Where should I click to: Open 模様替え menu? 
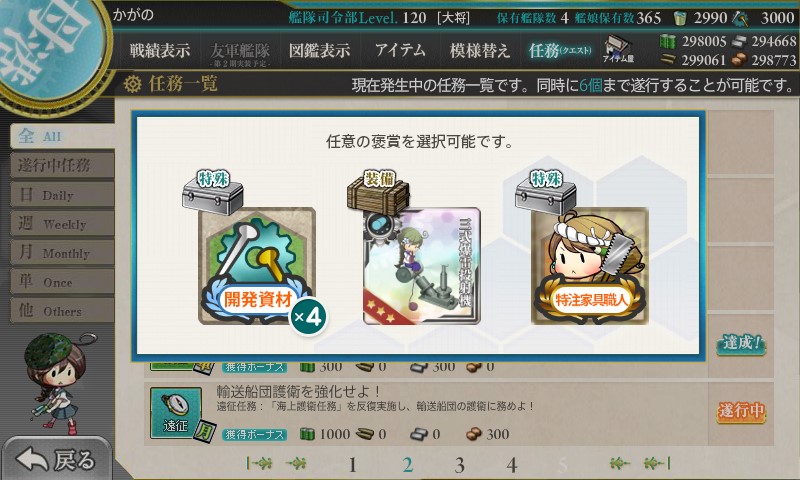(x=480, y=50)
